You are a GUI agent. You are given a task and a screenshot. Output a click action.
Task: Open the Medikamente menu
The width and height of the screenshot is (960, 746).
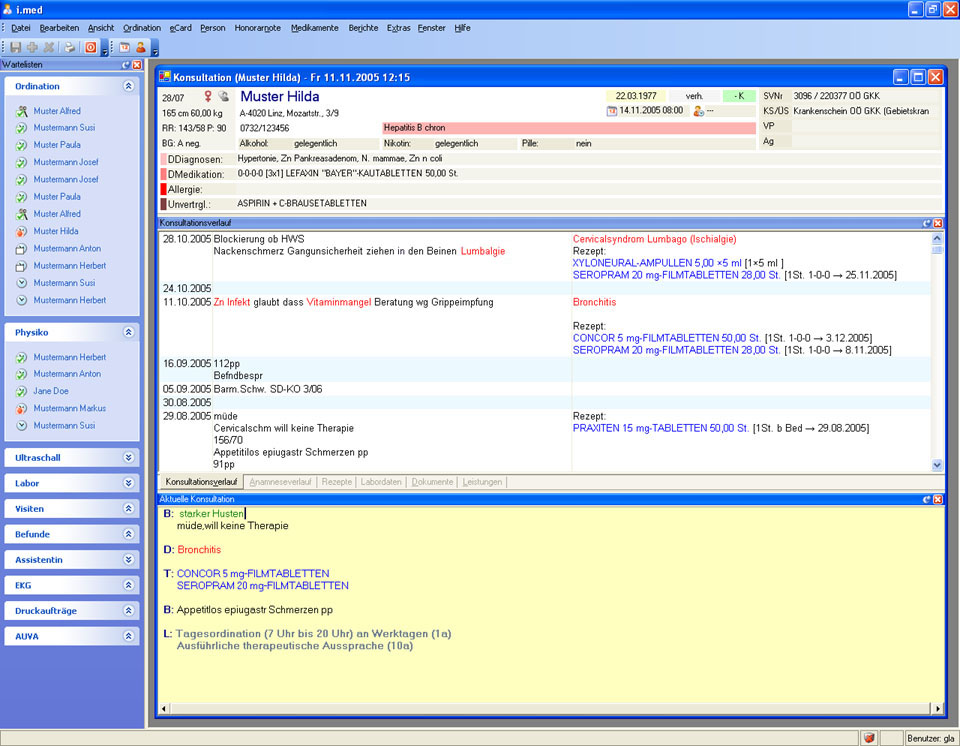tap(314, 28)
